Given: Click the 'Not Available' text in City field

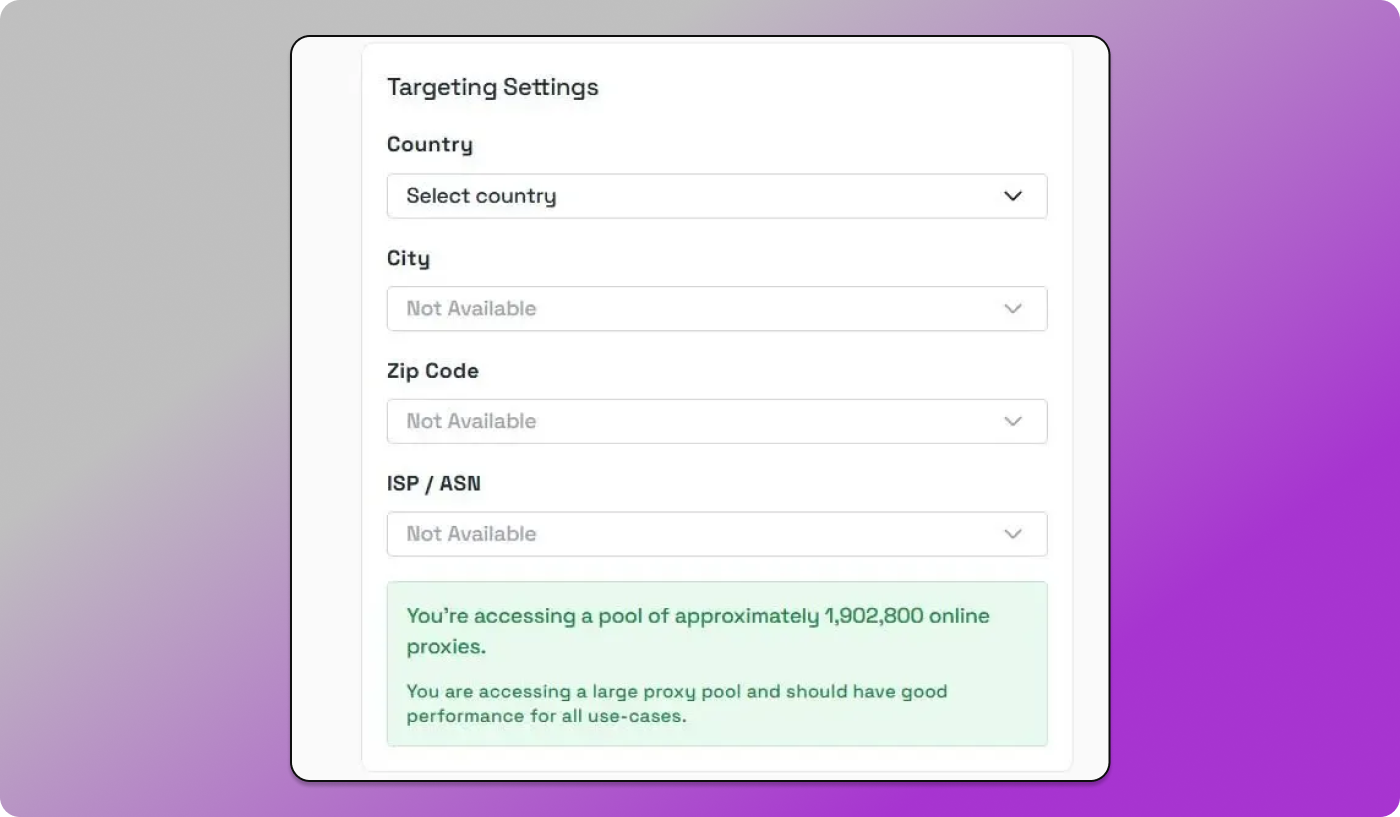Looking at the screenshot, I should click(471, 309).
